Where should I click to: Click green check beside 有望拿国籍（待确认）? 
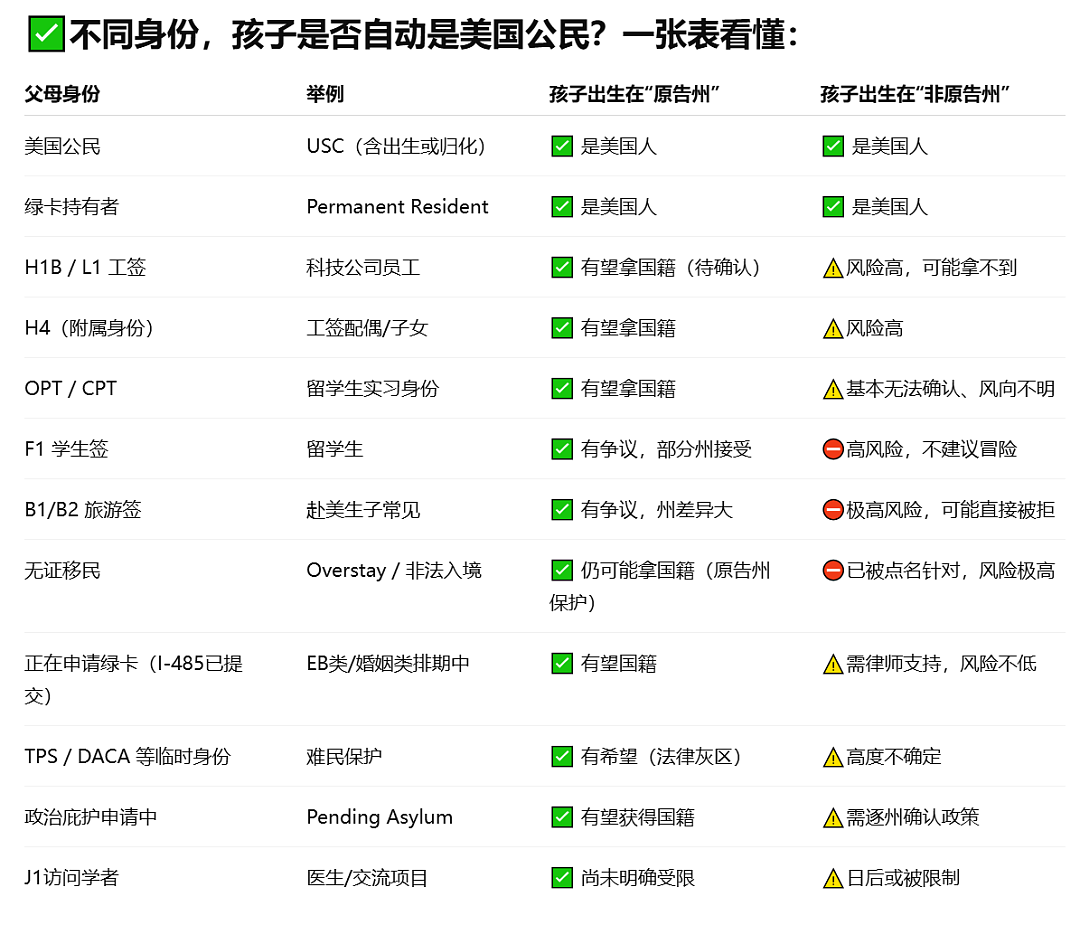(562, 267)
